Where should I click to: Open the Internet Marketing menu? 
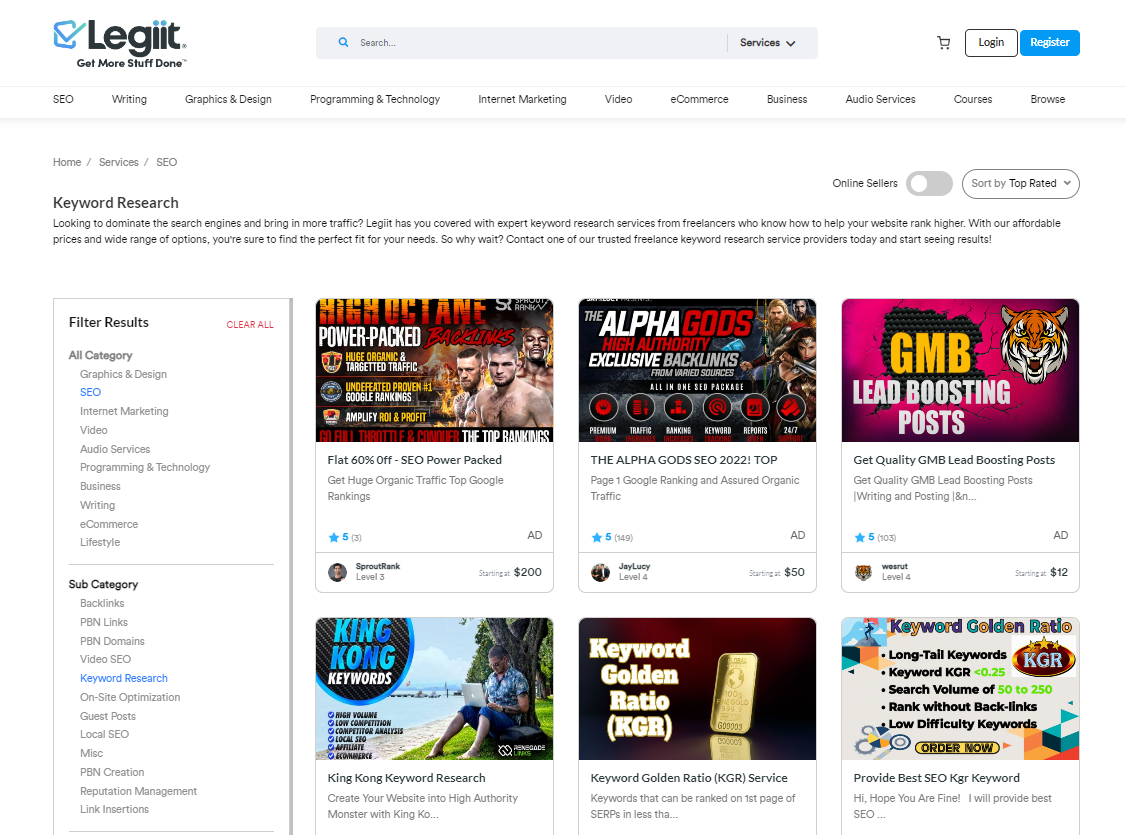pos(522,99)
